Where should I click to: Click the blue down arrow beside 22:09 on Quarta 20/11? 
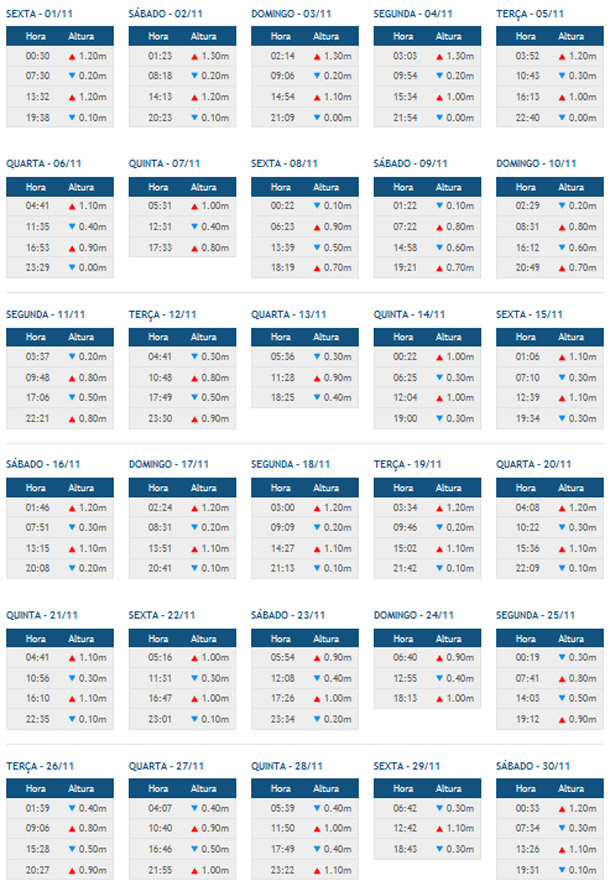[x=562, y=567]
